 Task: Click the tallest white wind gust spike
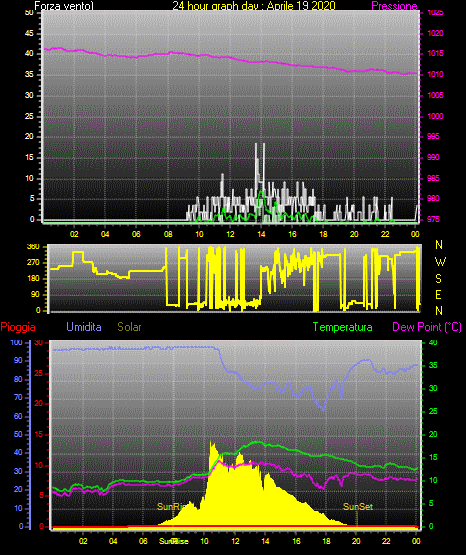pos(257,166)
